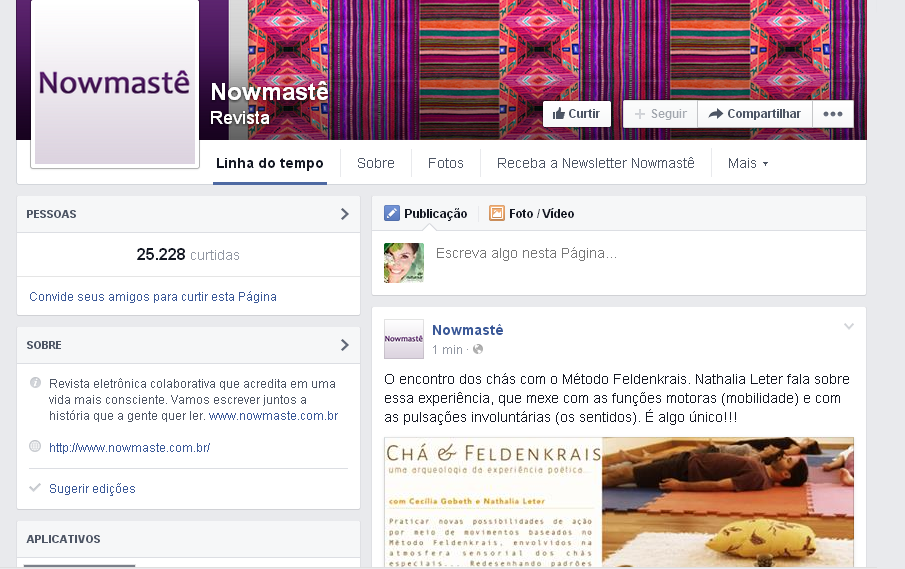
Task: Click the Curtir thumbs-up button
Action: click(x=576, y=114)
